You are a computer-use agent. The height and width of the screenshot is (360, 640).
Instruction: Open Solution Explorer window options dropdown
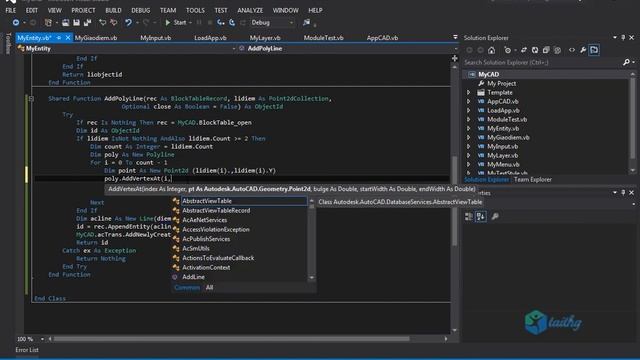615,38
